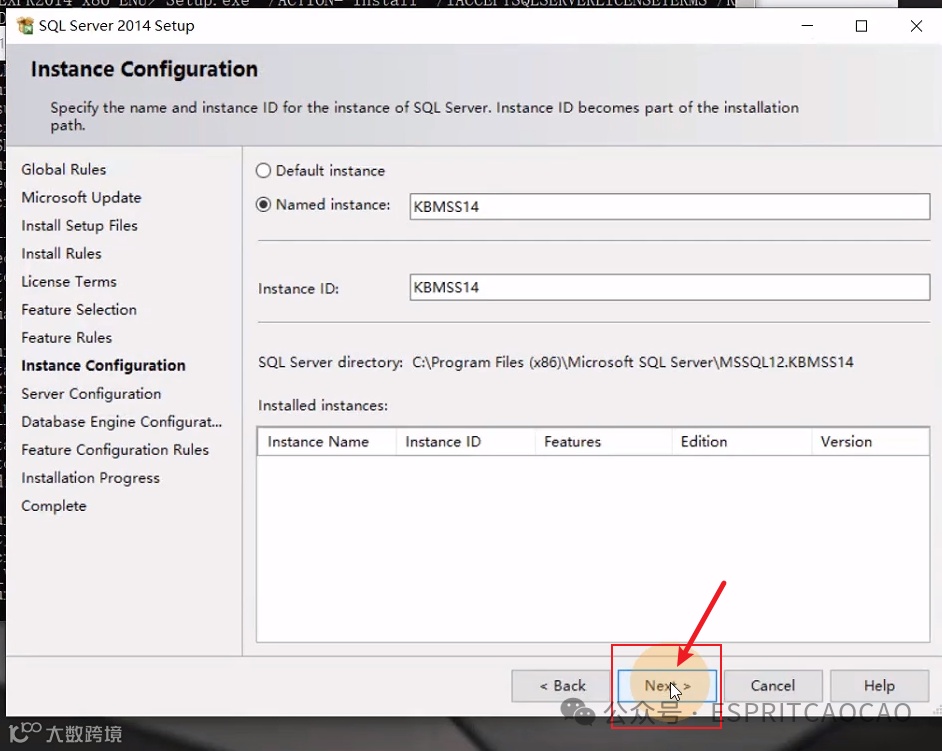The image size is (942, 751).
Task: Click the Instance ID column header
Action: point(466,442)
